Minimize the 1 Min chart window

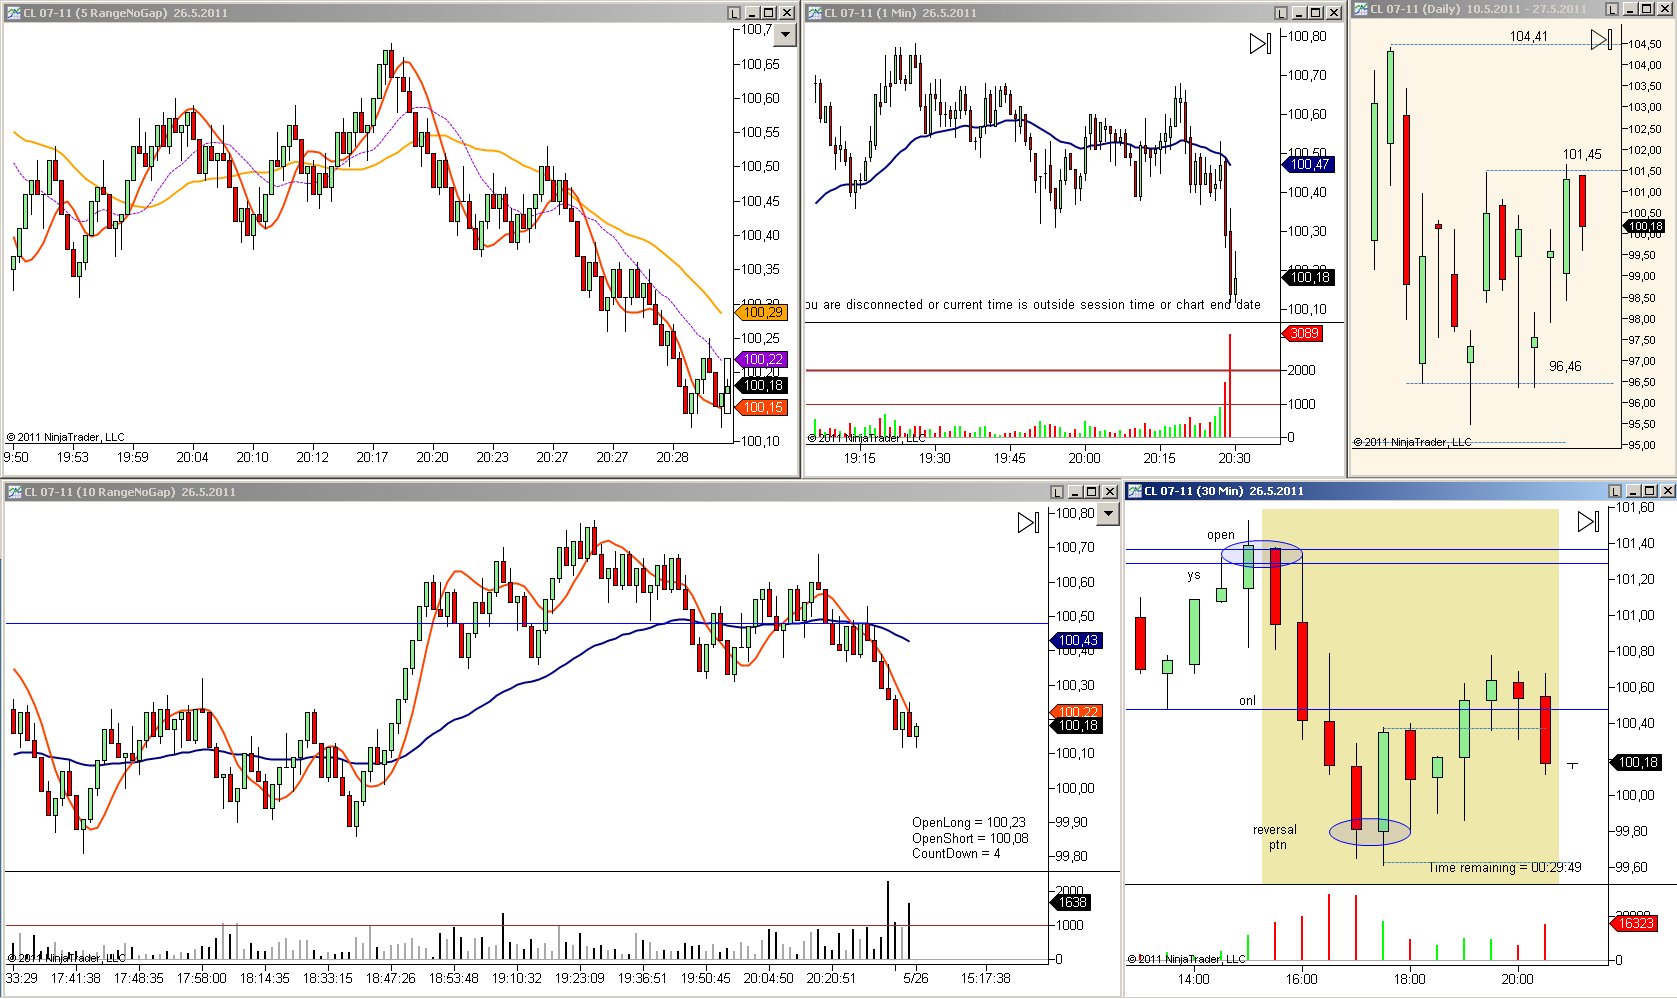pos(1299,13)
